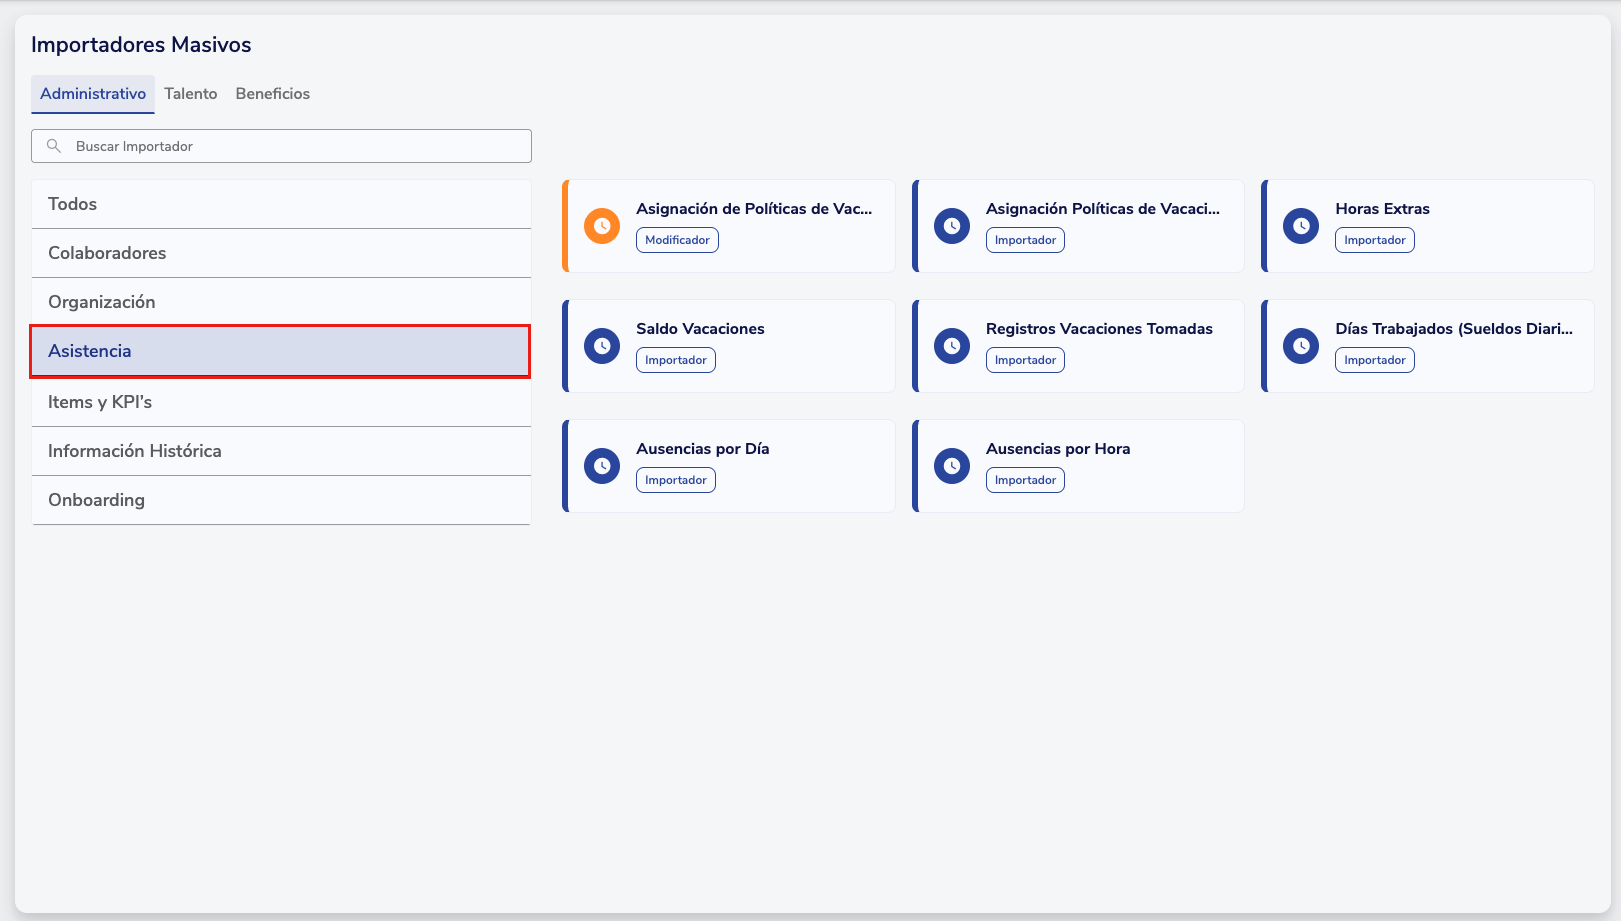
Task: Click the clock icon beside Saldo Vacaciones
Action: click(602, 346)
